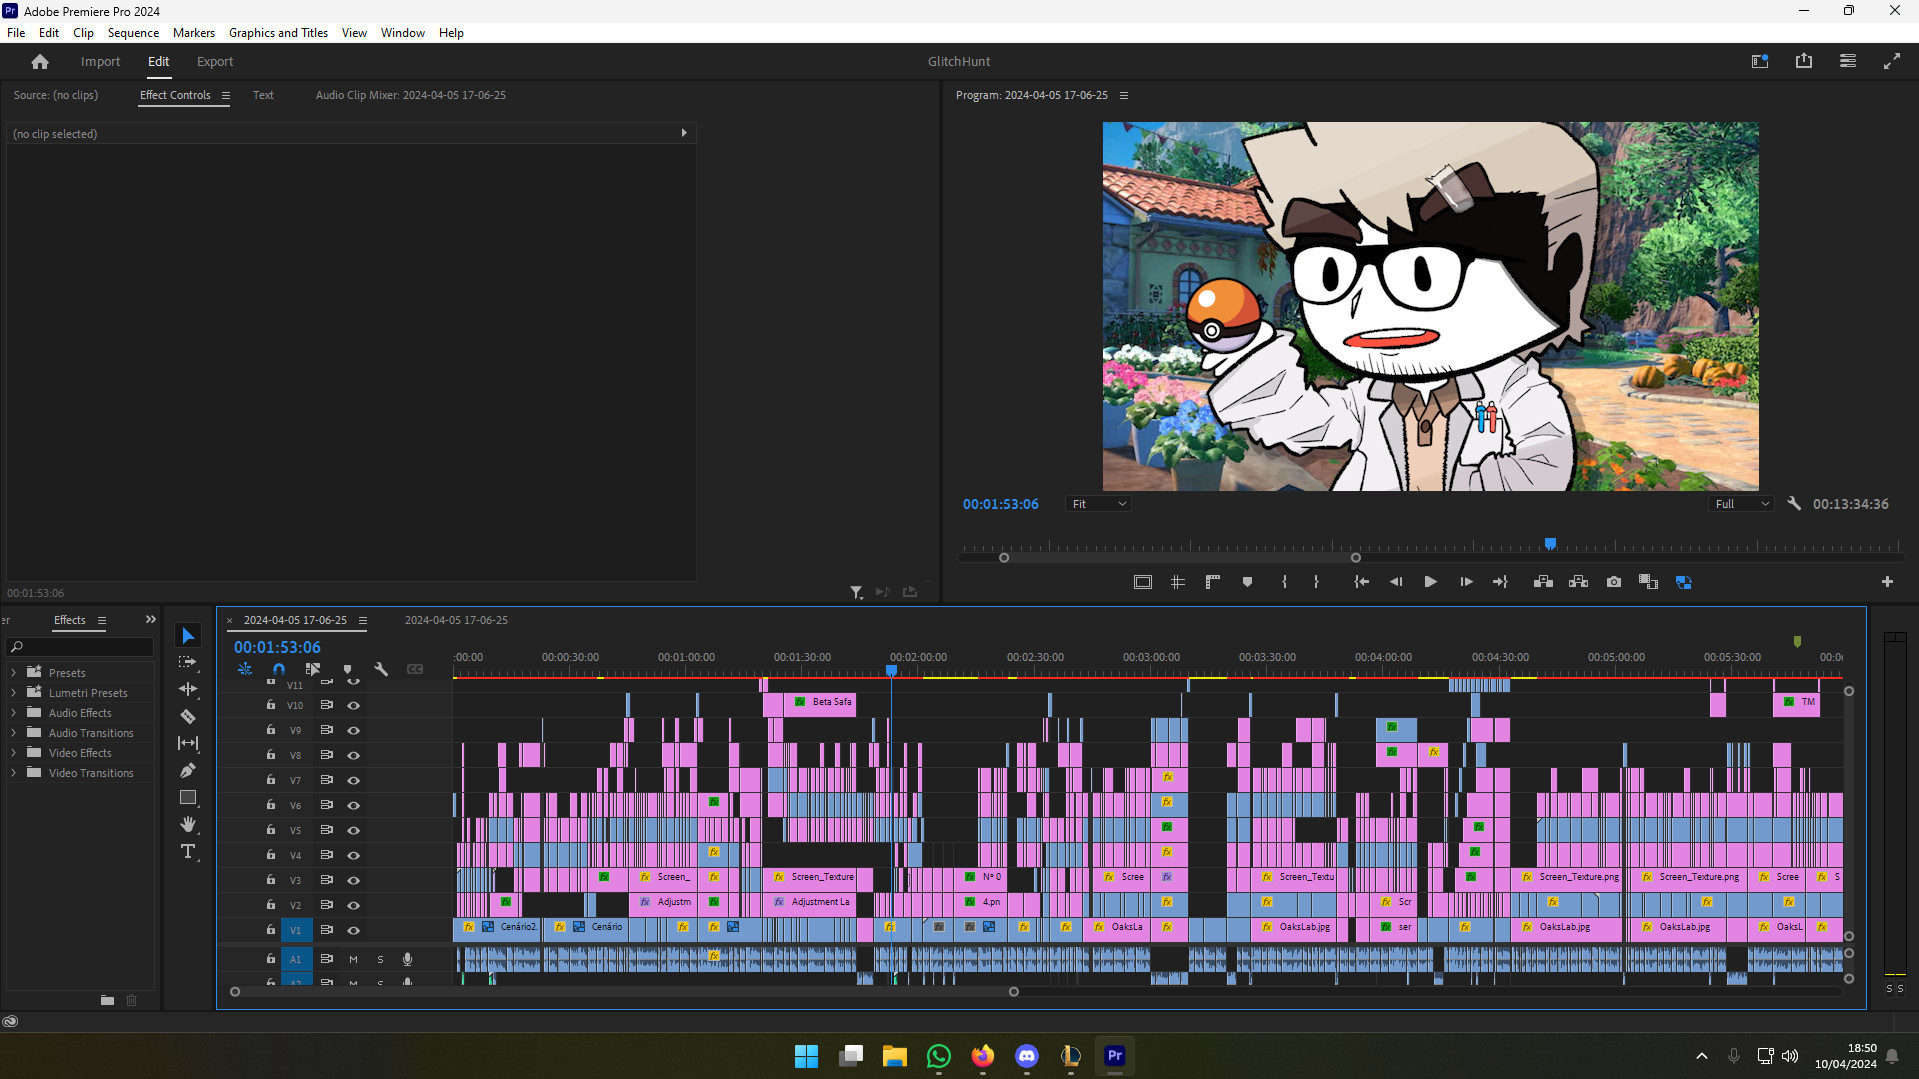Hide track V1 with eye icon
This screenshot has width=1919, height=1079.
(353, 930)
